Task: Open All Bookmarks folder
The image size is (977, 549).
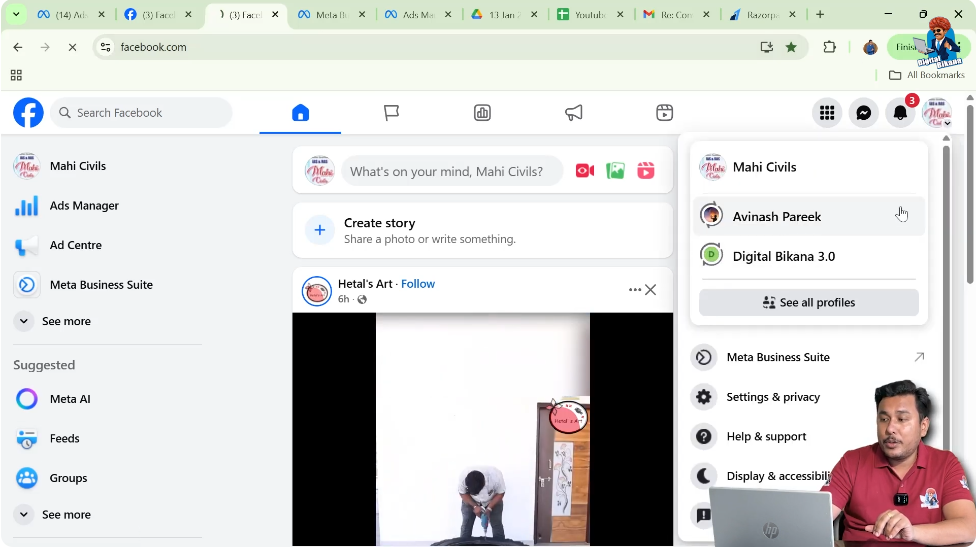Action: coord(927,75)
